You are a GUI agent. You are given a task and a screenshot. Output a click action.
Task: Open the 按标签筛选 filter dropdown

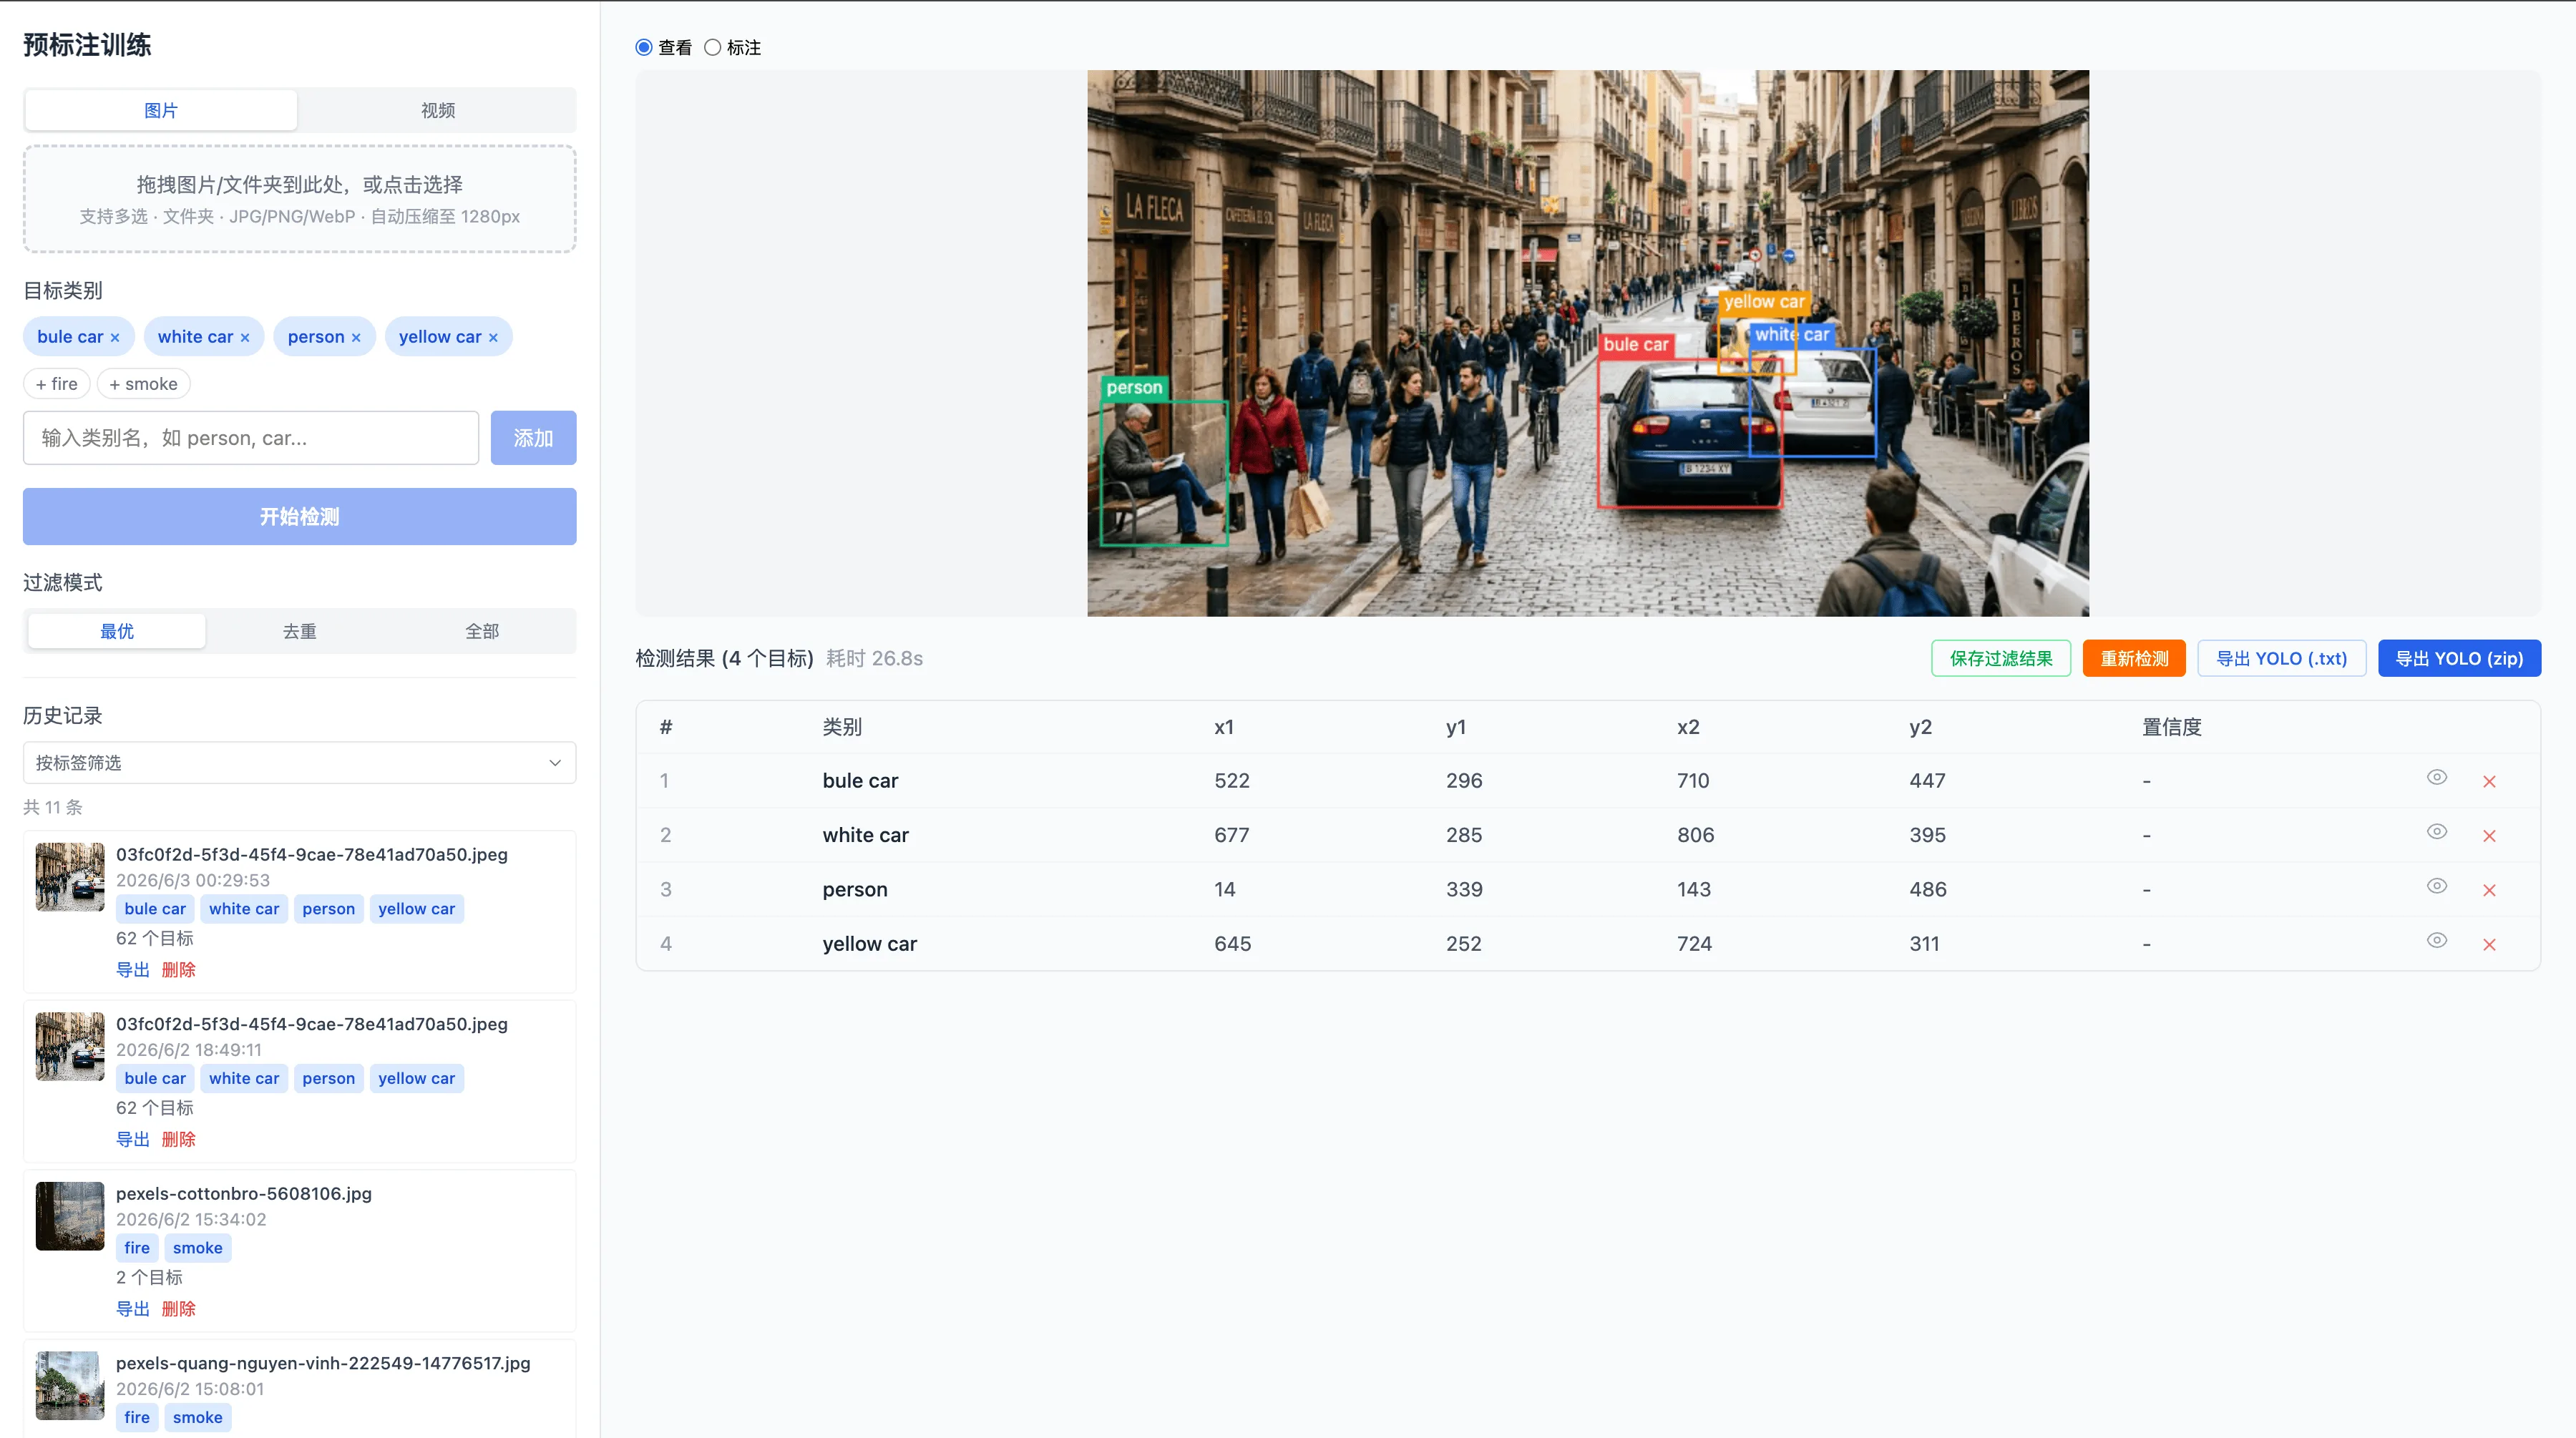[299, 763]
